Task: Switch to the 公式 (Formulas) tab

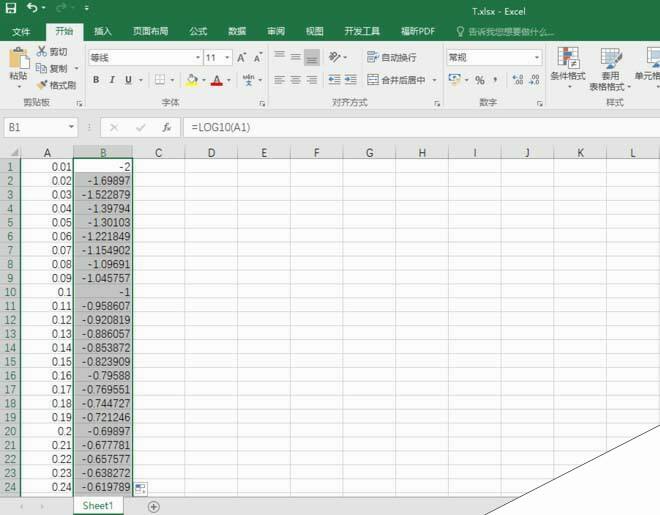Action: click(x=198, y=31)
